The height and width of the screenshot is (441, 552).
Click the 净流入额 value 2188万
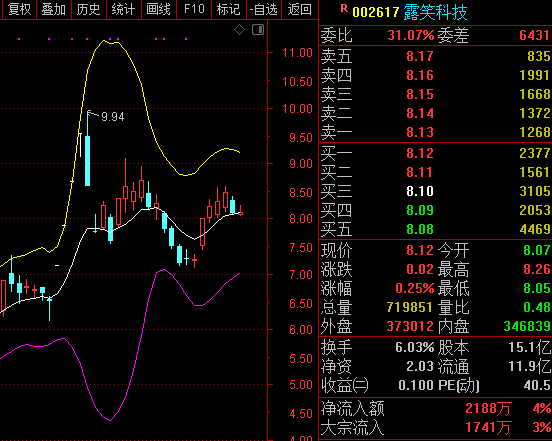[488, 409]
